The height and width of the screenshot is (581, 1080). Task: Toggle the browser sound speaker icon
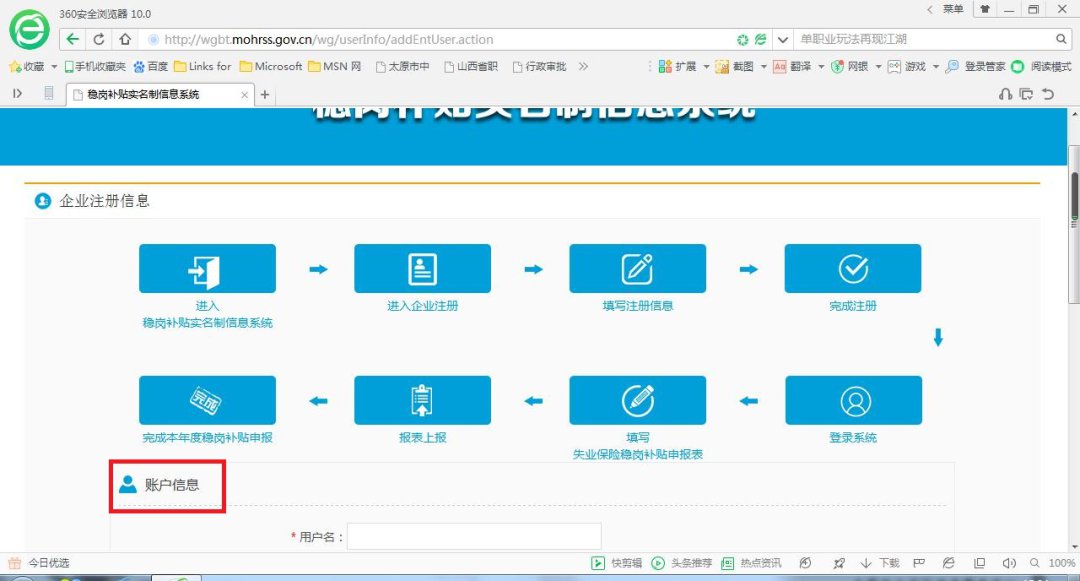[1009, 563]
